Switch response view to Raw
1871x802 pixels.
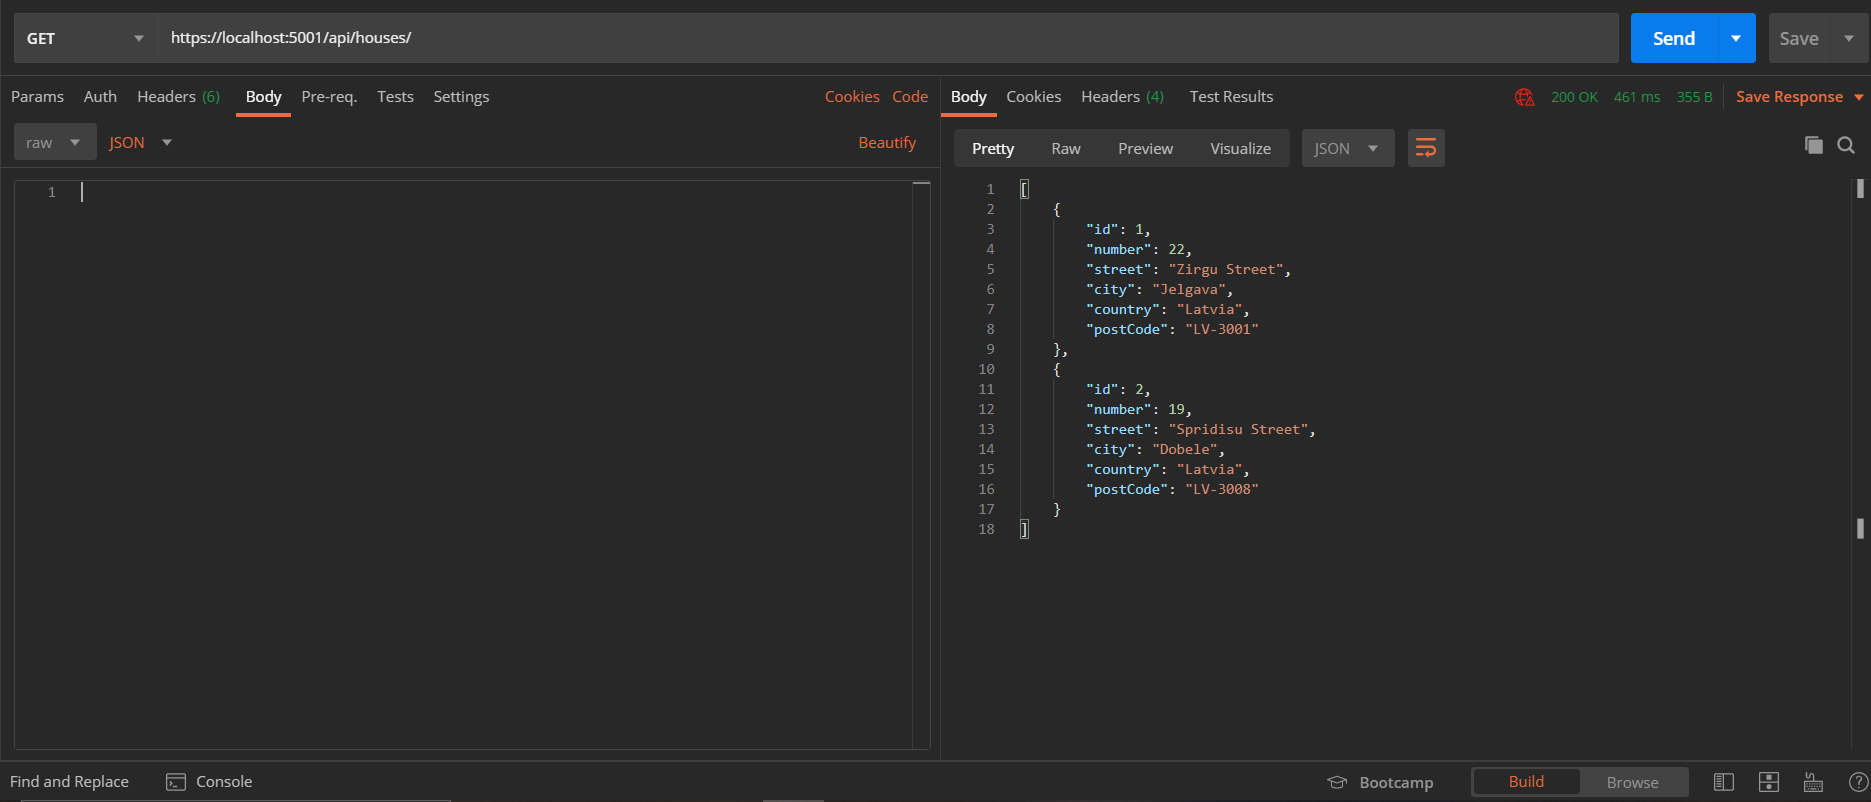pos(1066,148)
